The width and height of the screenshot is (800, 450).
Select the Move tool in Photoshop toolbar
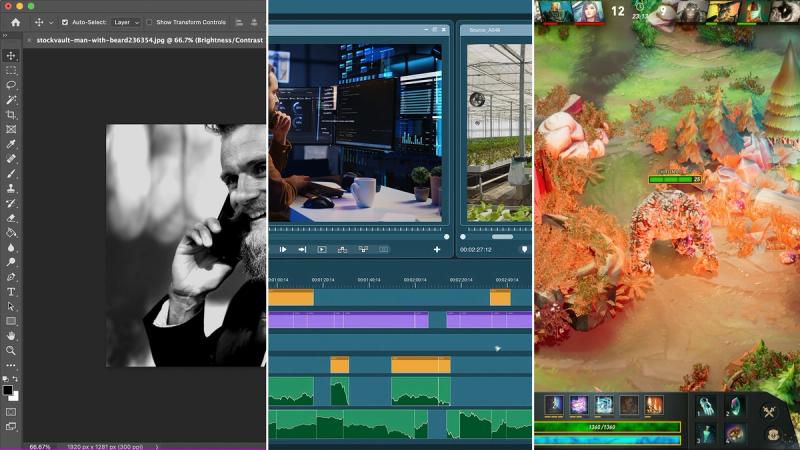click(x=11, y=56)
